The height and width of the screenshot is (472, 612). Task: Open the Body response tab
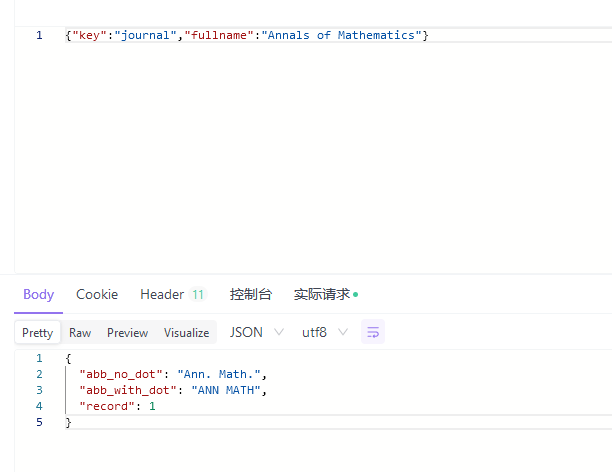(x=38, y=294)
